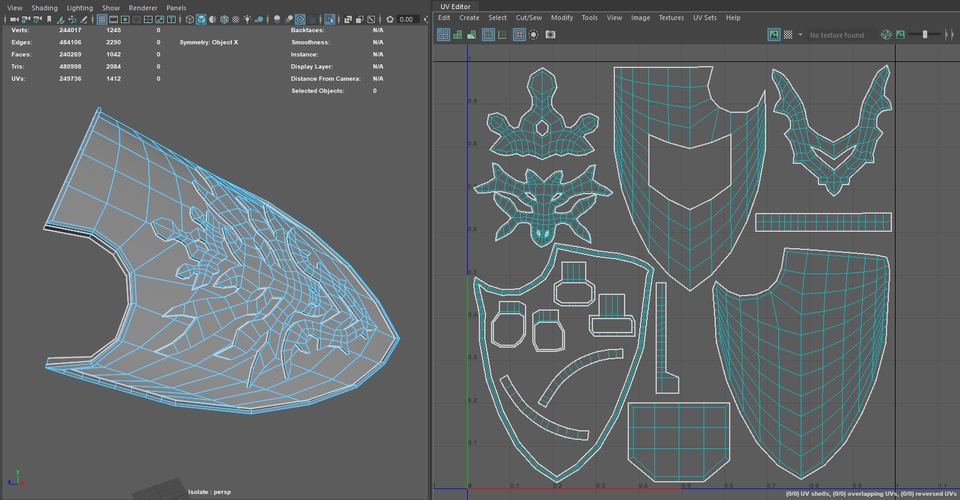Open the texture dropdown arrow near checker icon
This screenshot has height=500, width=960.
[800, 34]
